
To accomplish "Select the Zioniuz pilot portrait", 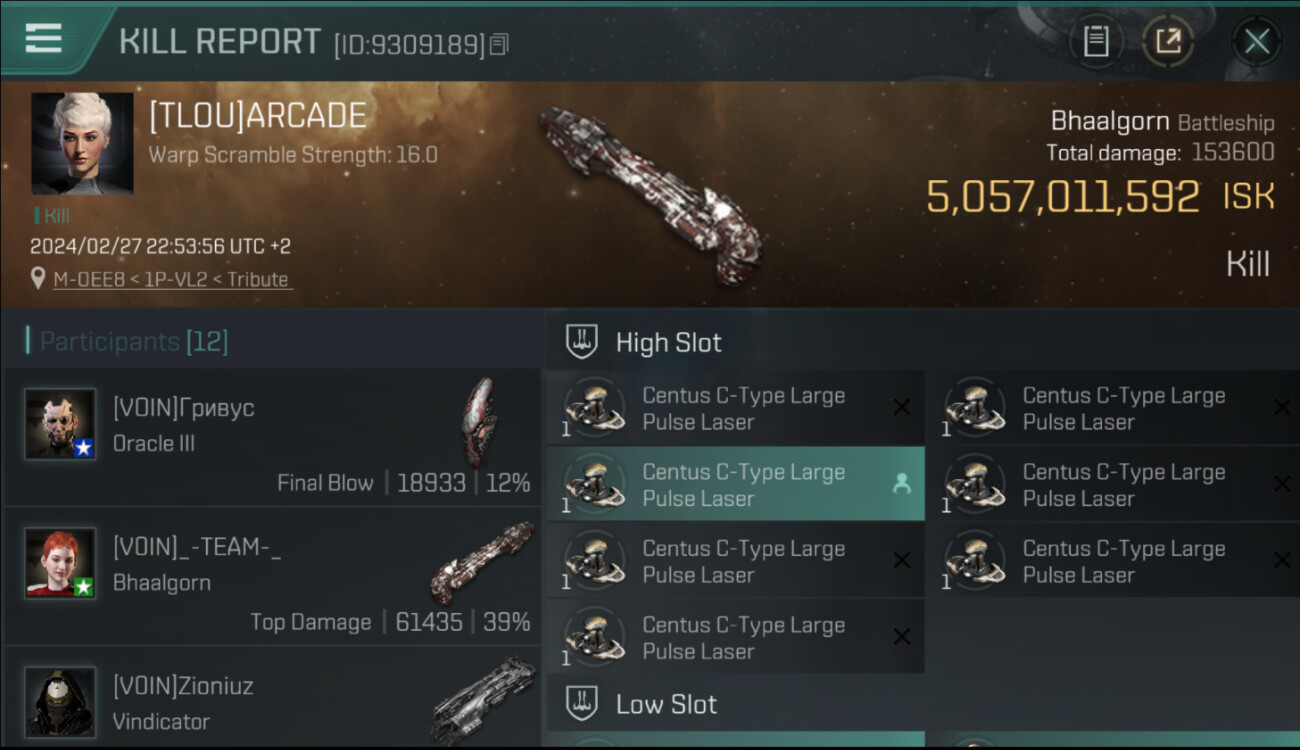I will point(60,701).
